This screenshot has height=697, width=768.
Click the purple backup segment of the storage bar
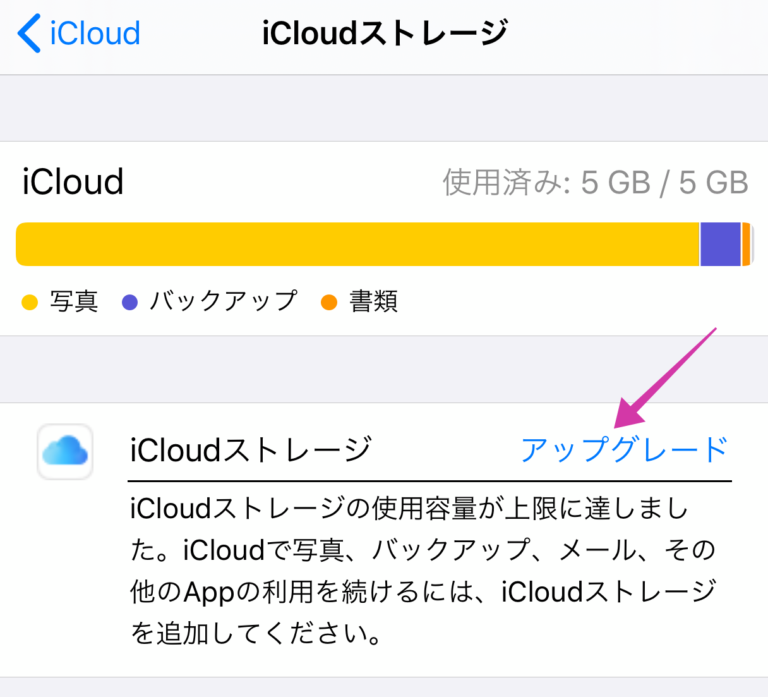(x=719, y=244)
